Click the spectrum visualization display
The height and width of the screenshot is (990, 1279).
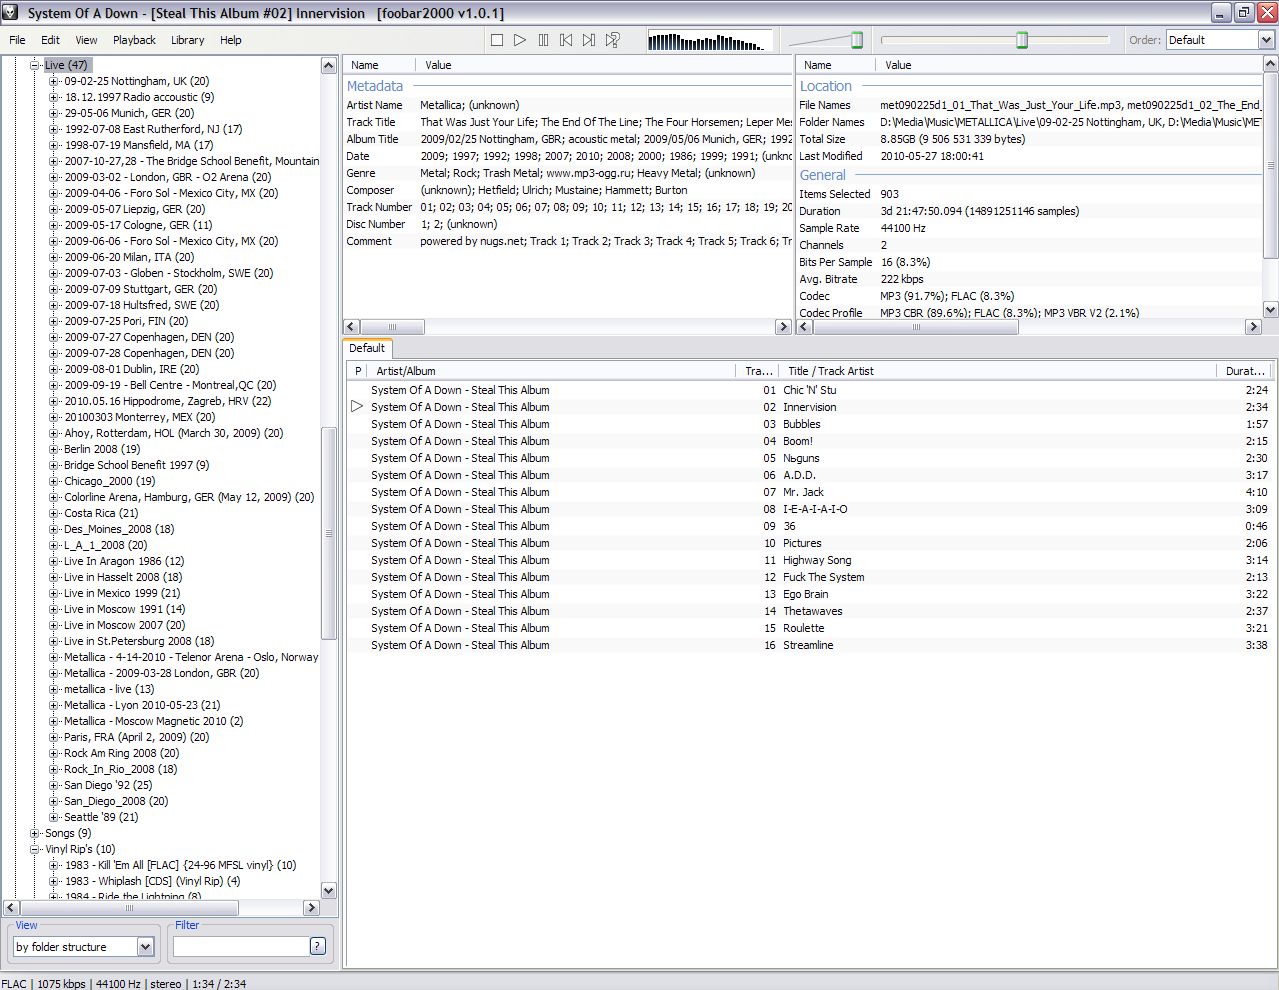click(710, 41)
